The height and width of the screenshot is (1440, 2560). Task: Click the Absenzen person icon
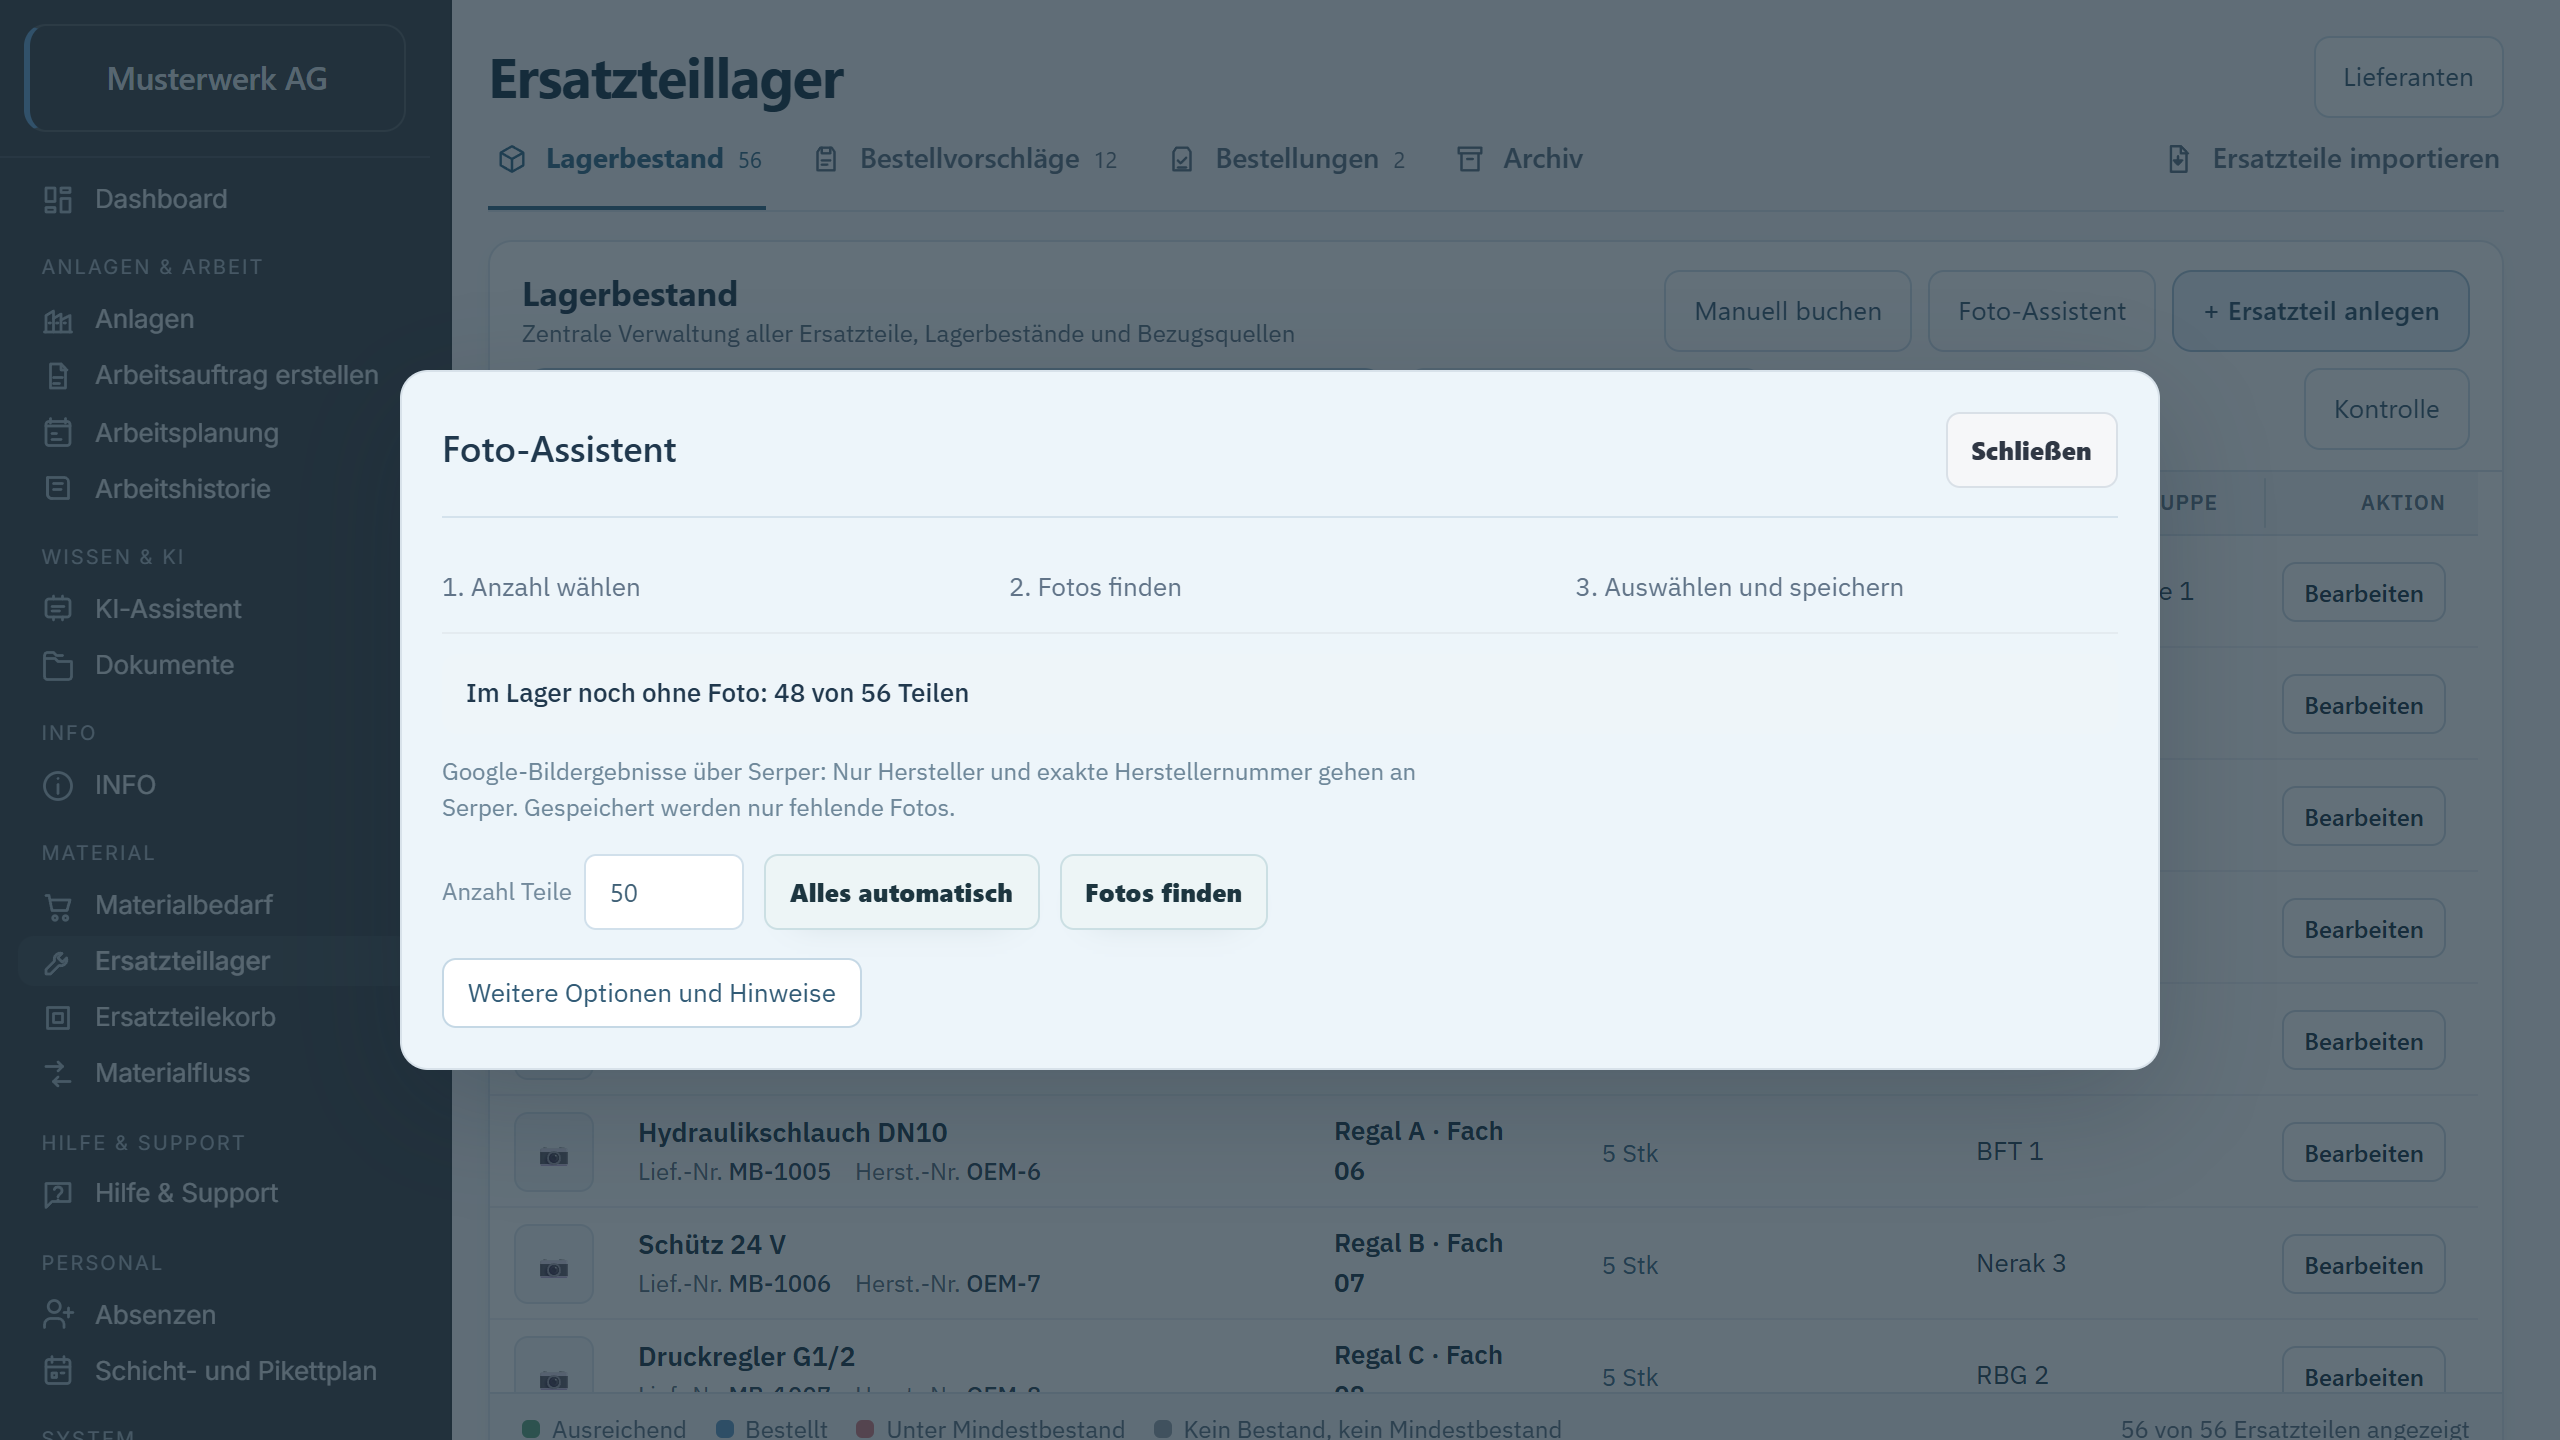pos(58,1315)
